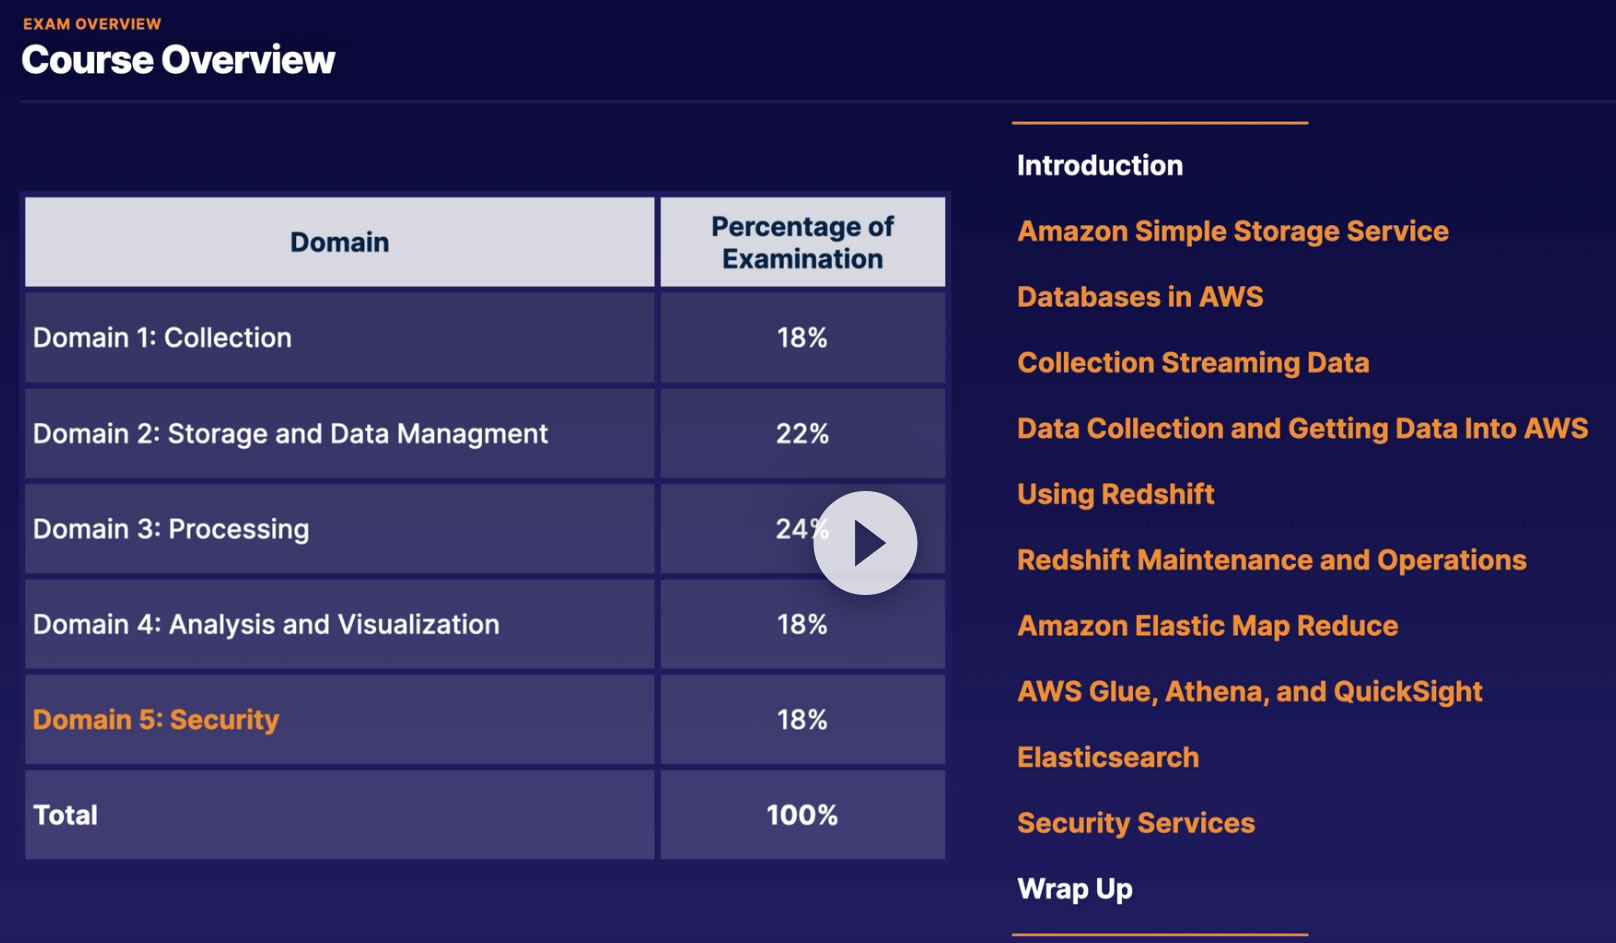The width and height of the screenshot is (1616, 943).
Task: Jump to Using Redshift section
Action: (1115, 494)
